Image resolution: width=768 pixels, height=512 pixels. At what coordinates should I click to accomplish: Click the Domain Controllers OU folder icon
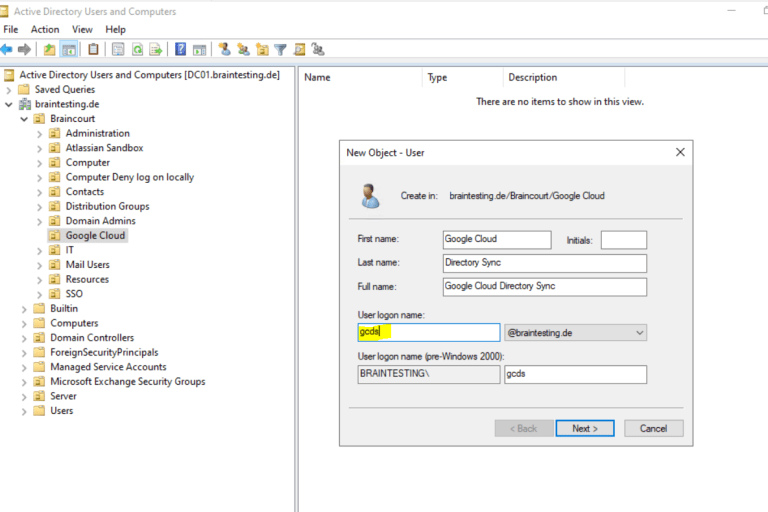tap(39, 338)
